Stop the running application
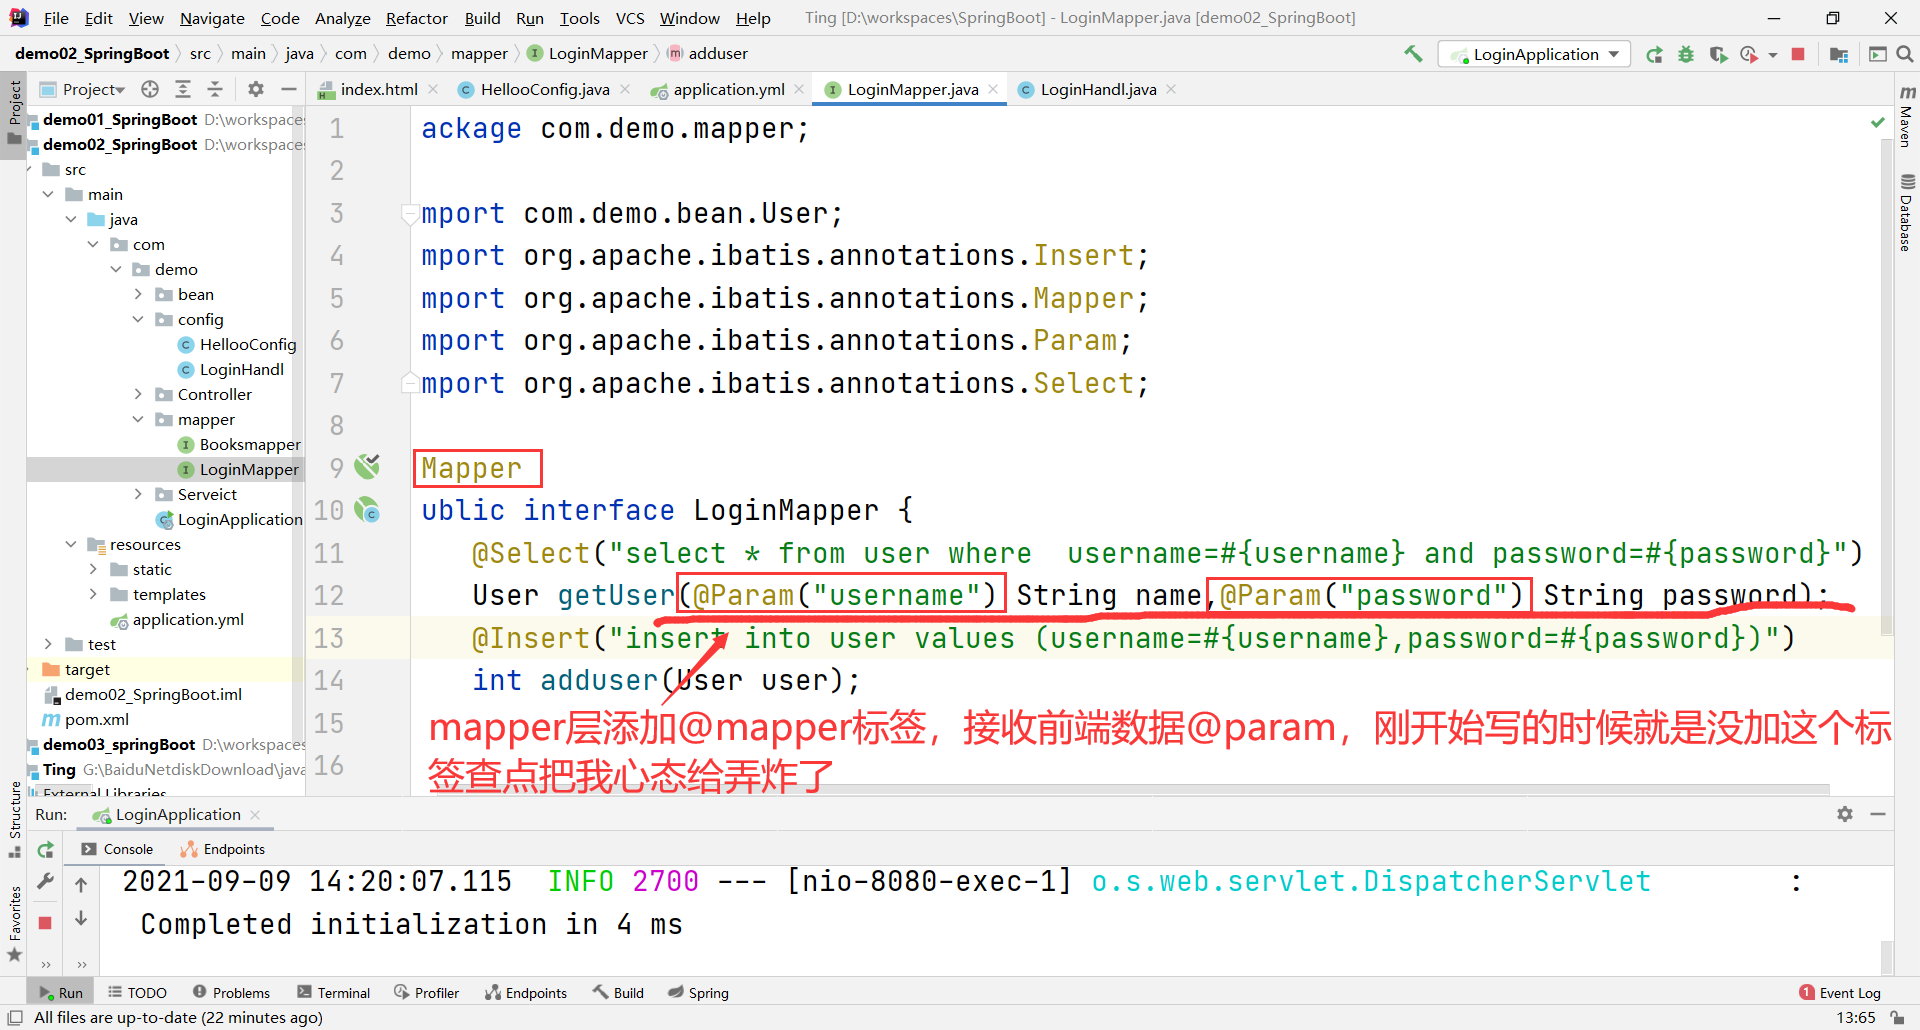 (1797, 54)
